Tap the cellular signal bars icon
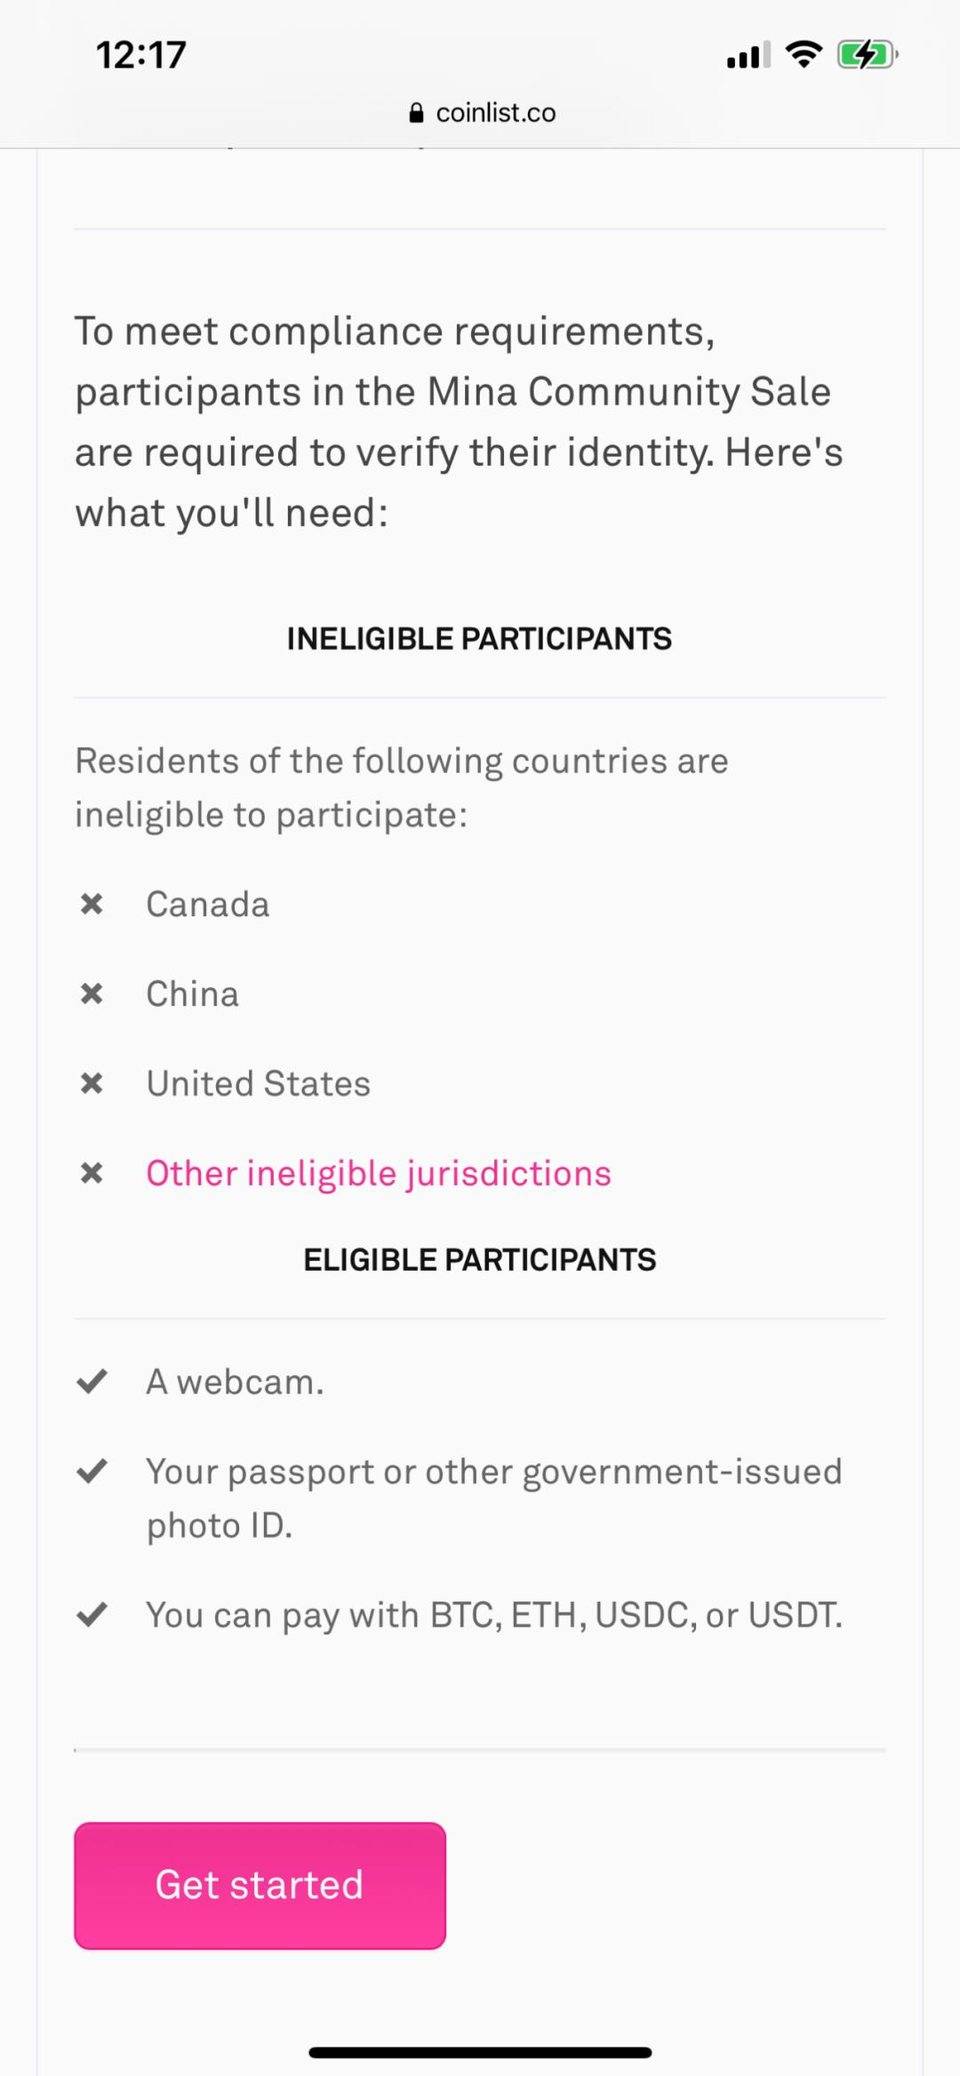Viewport: 960px width, 2076px height. pyautogui.click(x=748, y=55)
